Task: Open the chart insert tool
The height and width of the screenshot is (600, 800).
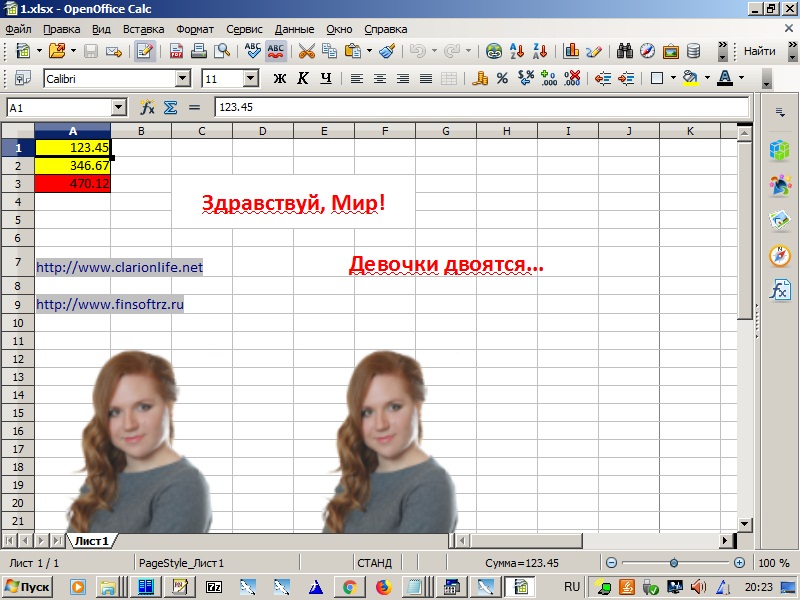Action: pyautogui.click(x=572, y=51)
